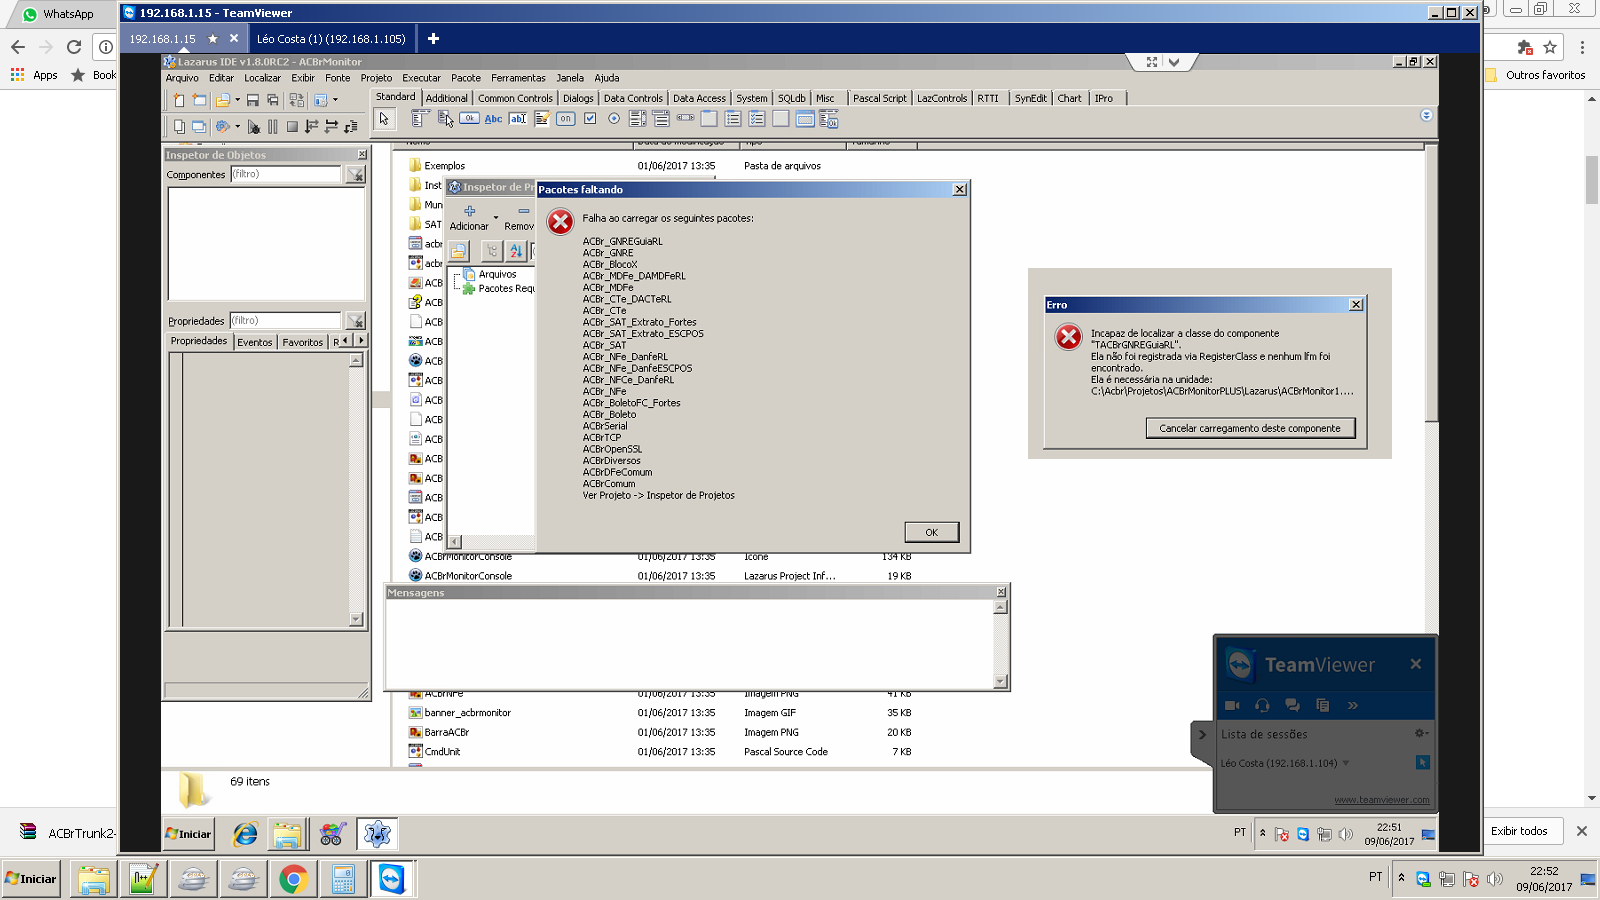The image size is (1600, 900).
Task: Collapse the TeamViewer side panel arrow
Action: (1202, 734)
